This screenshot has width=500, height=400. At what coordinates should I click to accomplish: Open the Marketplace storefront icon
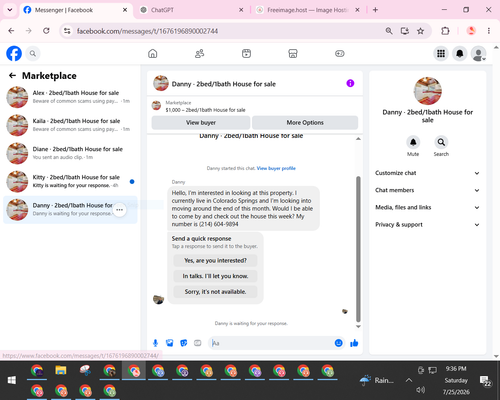[293, 53]
